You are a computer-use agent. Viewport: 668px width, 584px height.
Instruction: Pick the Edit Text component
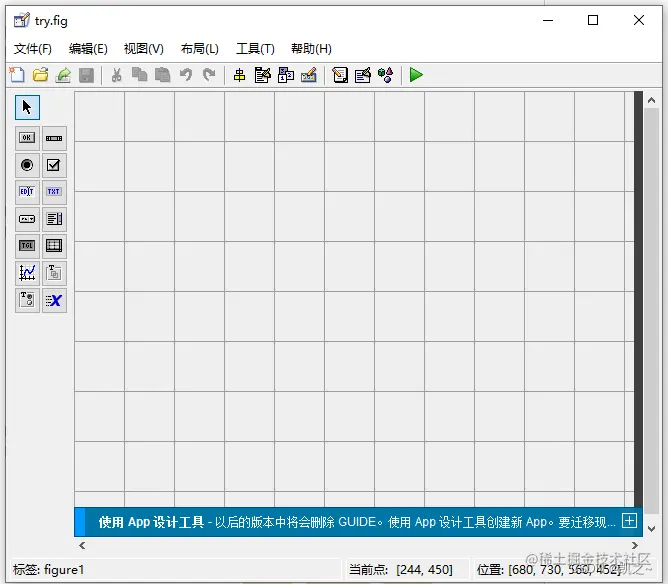coord(27,192)
